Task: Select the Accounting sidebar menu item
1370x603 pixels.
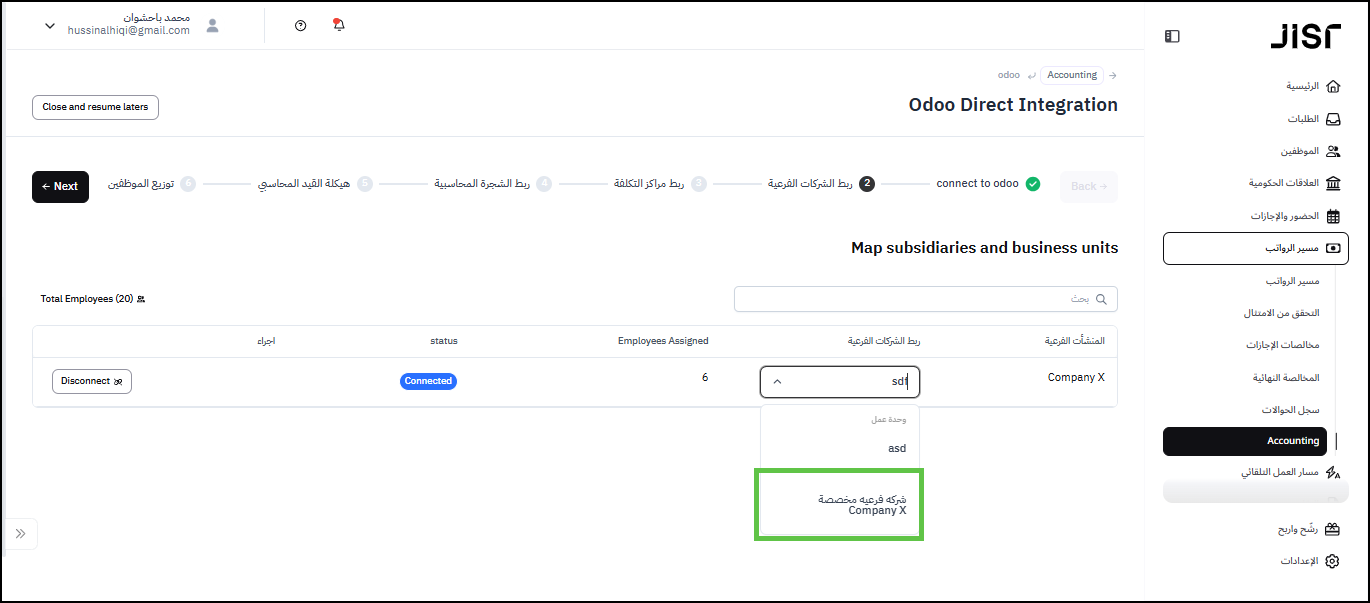Action: pyautogui.click(x=1256, y=441)
